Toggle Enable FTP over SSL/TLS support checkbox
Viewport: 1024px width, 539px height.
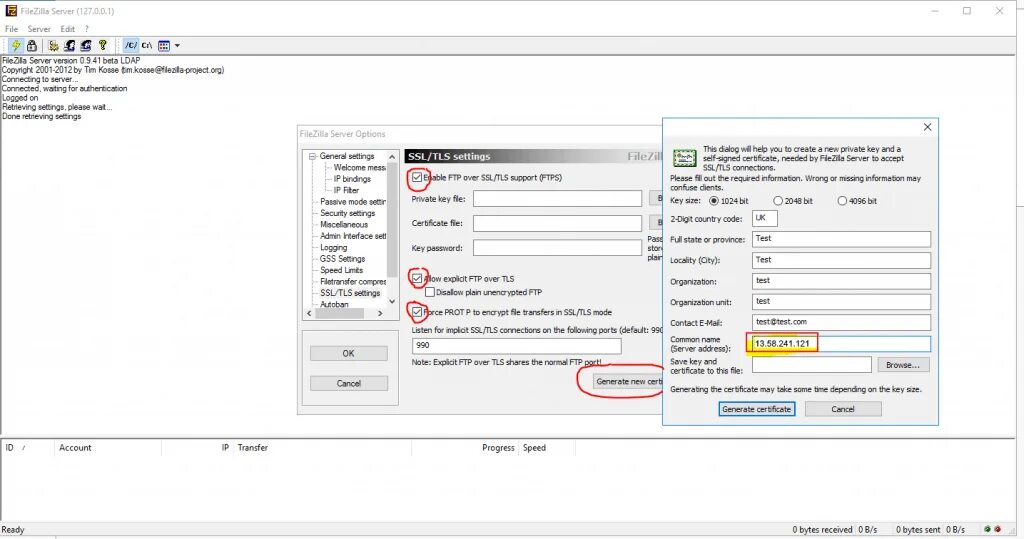coord(417,177)
